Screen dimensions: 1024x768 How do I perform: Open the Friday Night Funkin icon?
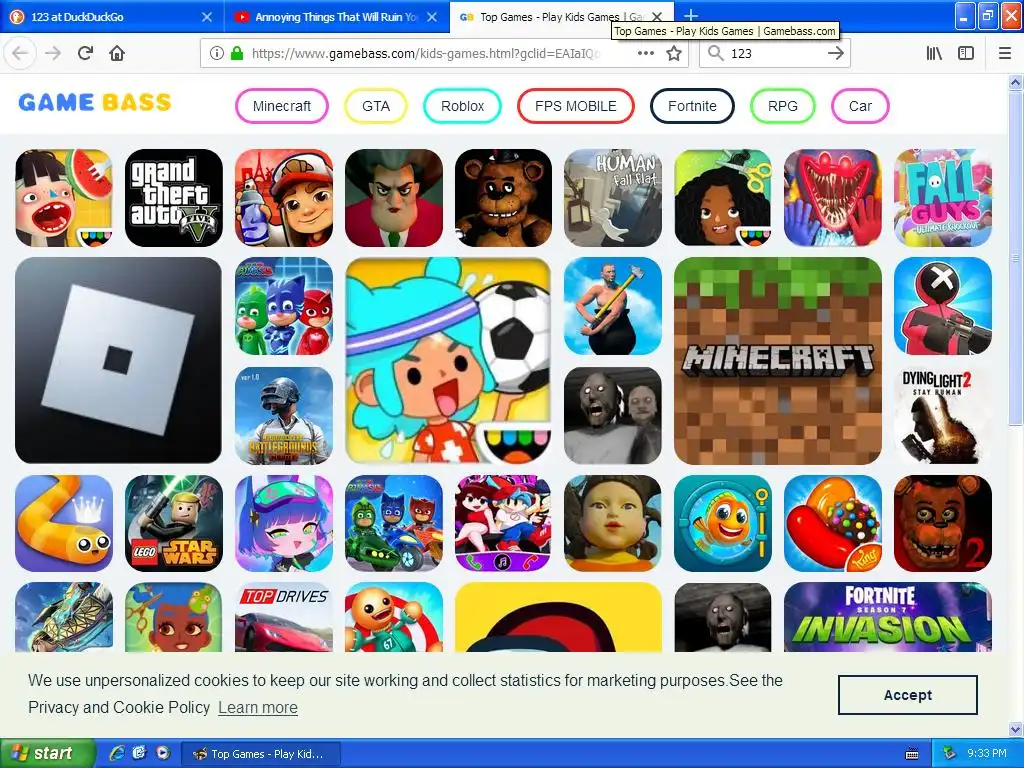(x=504, y=523)
